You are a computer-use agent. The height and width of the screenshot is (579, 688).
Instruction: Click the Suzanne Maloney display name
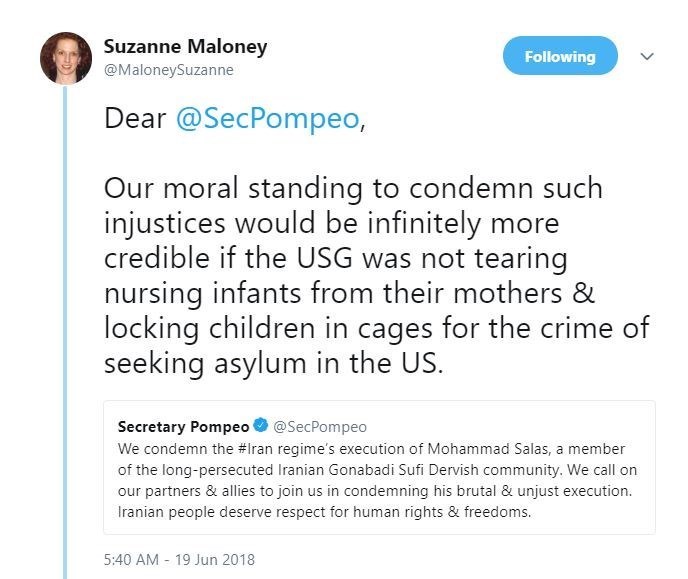185,47
